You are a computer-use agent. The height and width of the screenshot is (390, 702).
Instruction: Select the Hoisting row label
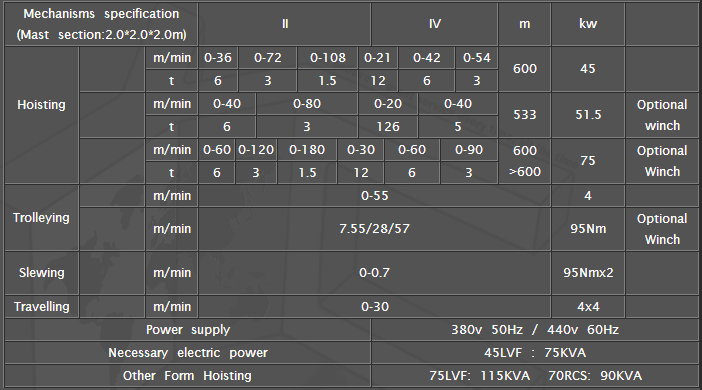42,116
